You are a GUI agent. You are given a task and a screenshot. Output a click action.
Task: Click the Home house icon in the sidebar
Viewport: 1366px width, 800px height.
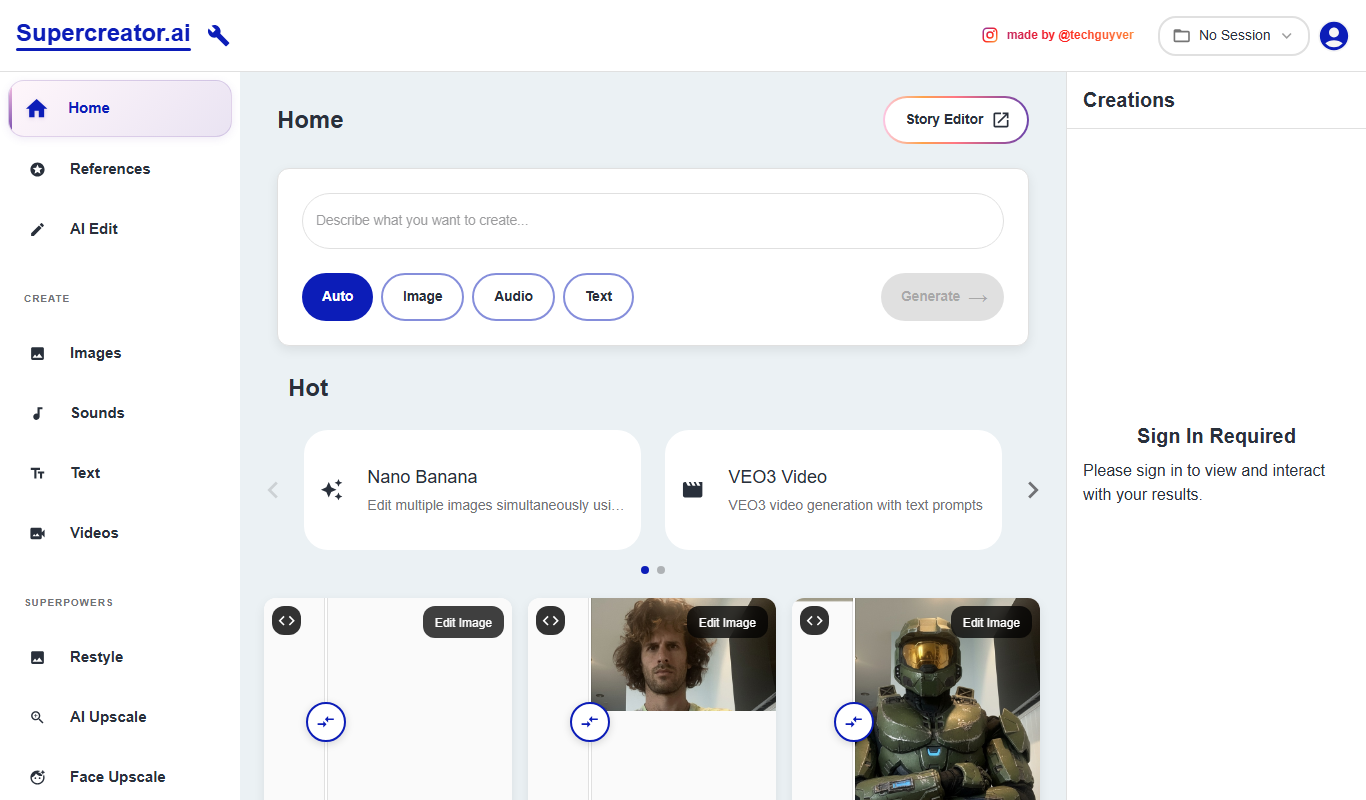(37, 108)
